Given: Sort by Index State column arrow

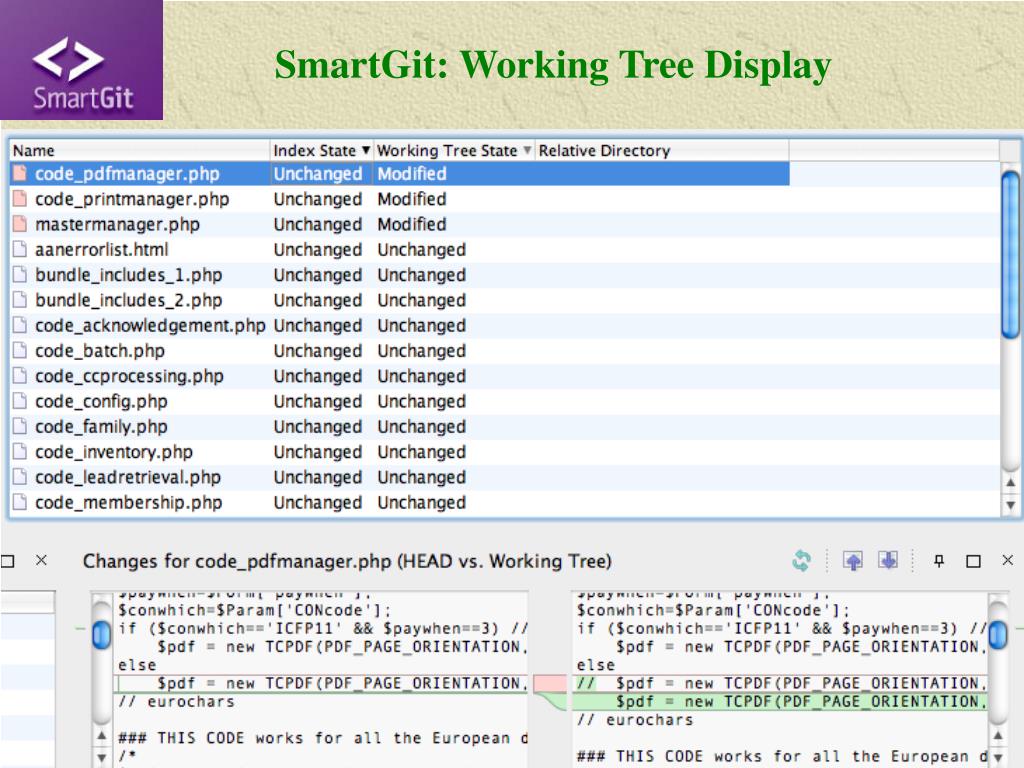Looking at the screenshot, I should click(366, 150).
